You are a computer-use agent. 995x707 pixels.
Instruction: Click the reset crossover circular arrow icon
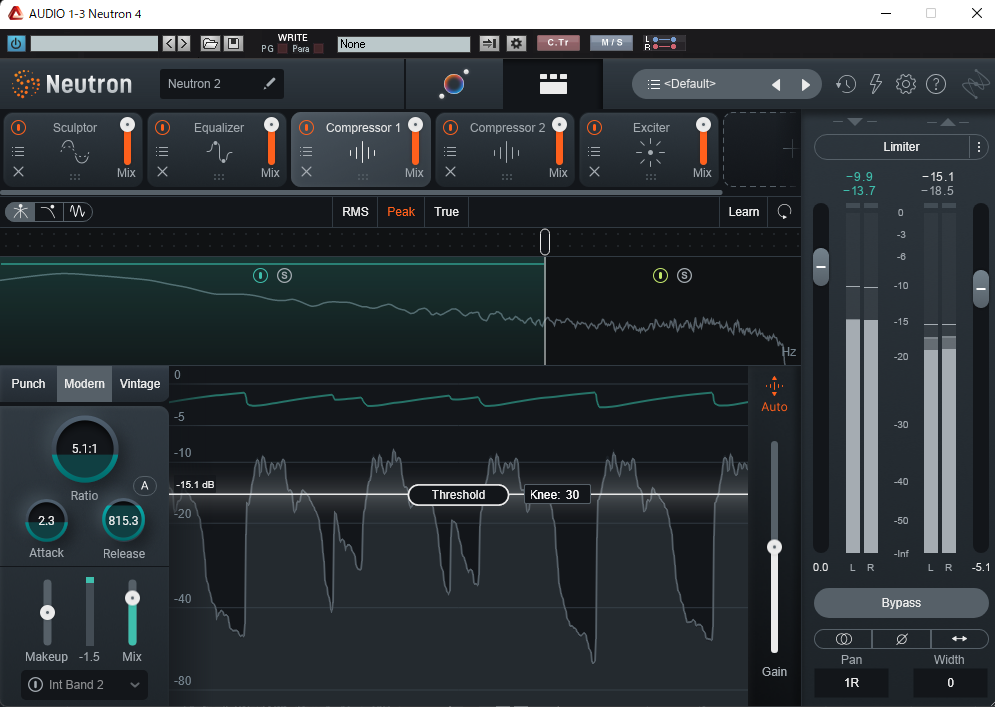(x=784, y=212)
